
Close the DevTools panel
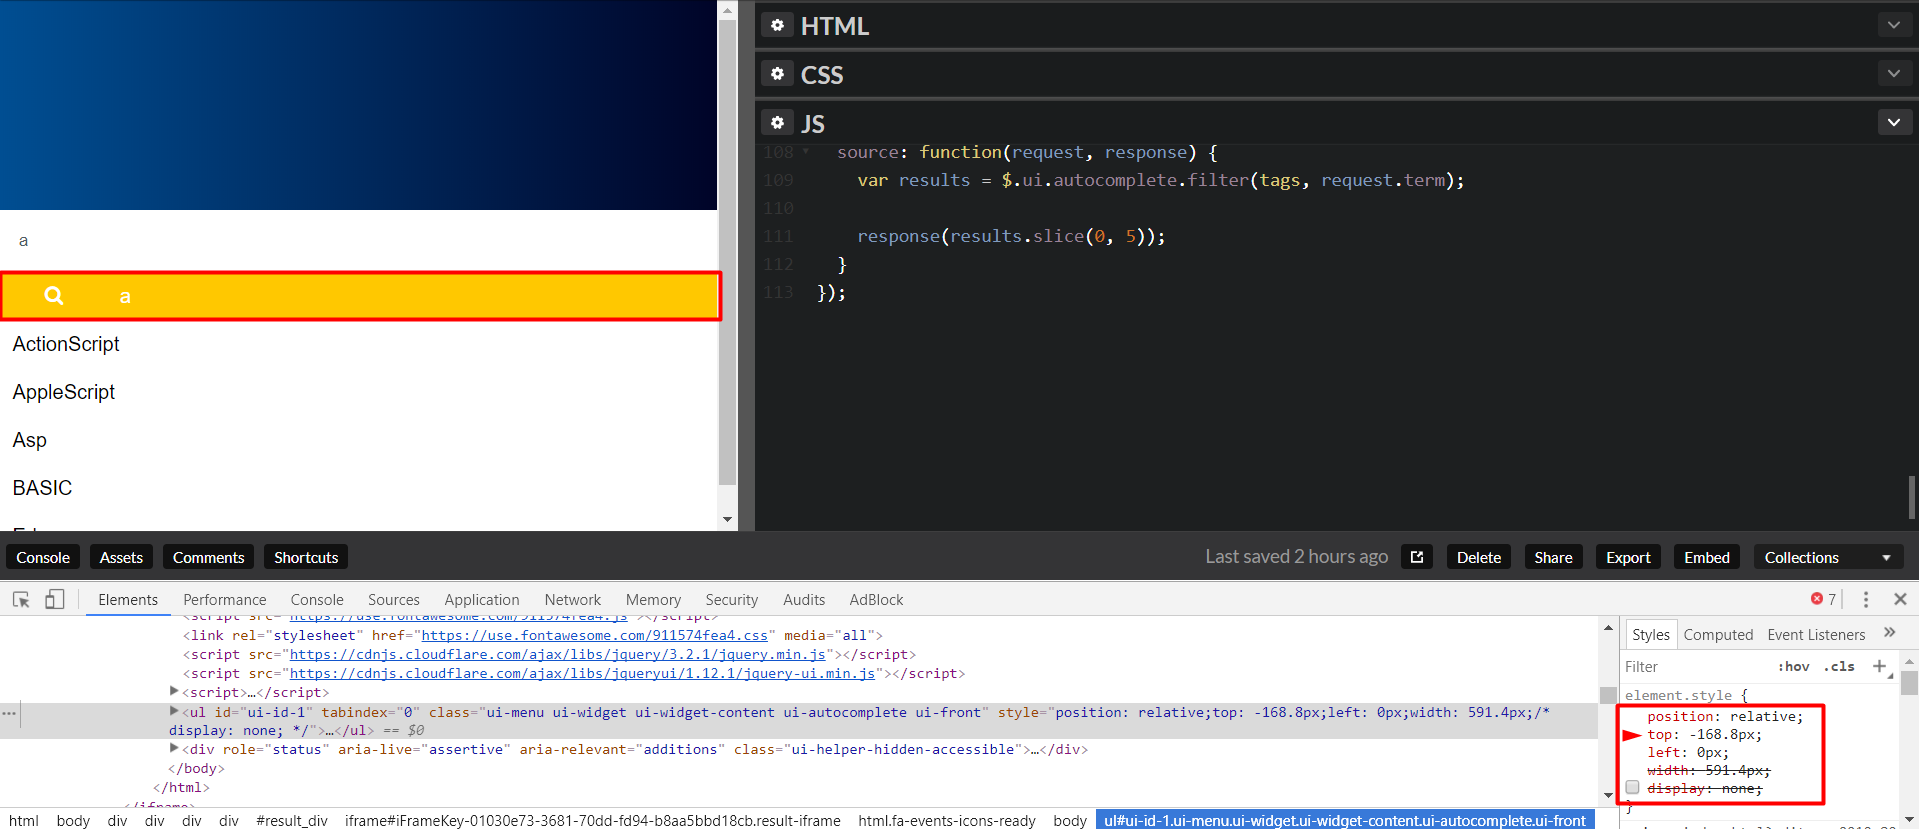click(1900, 599)
